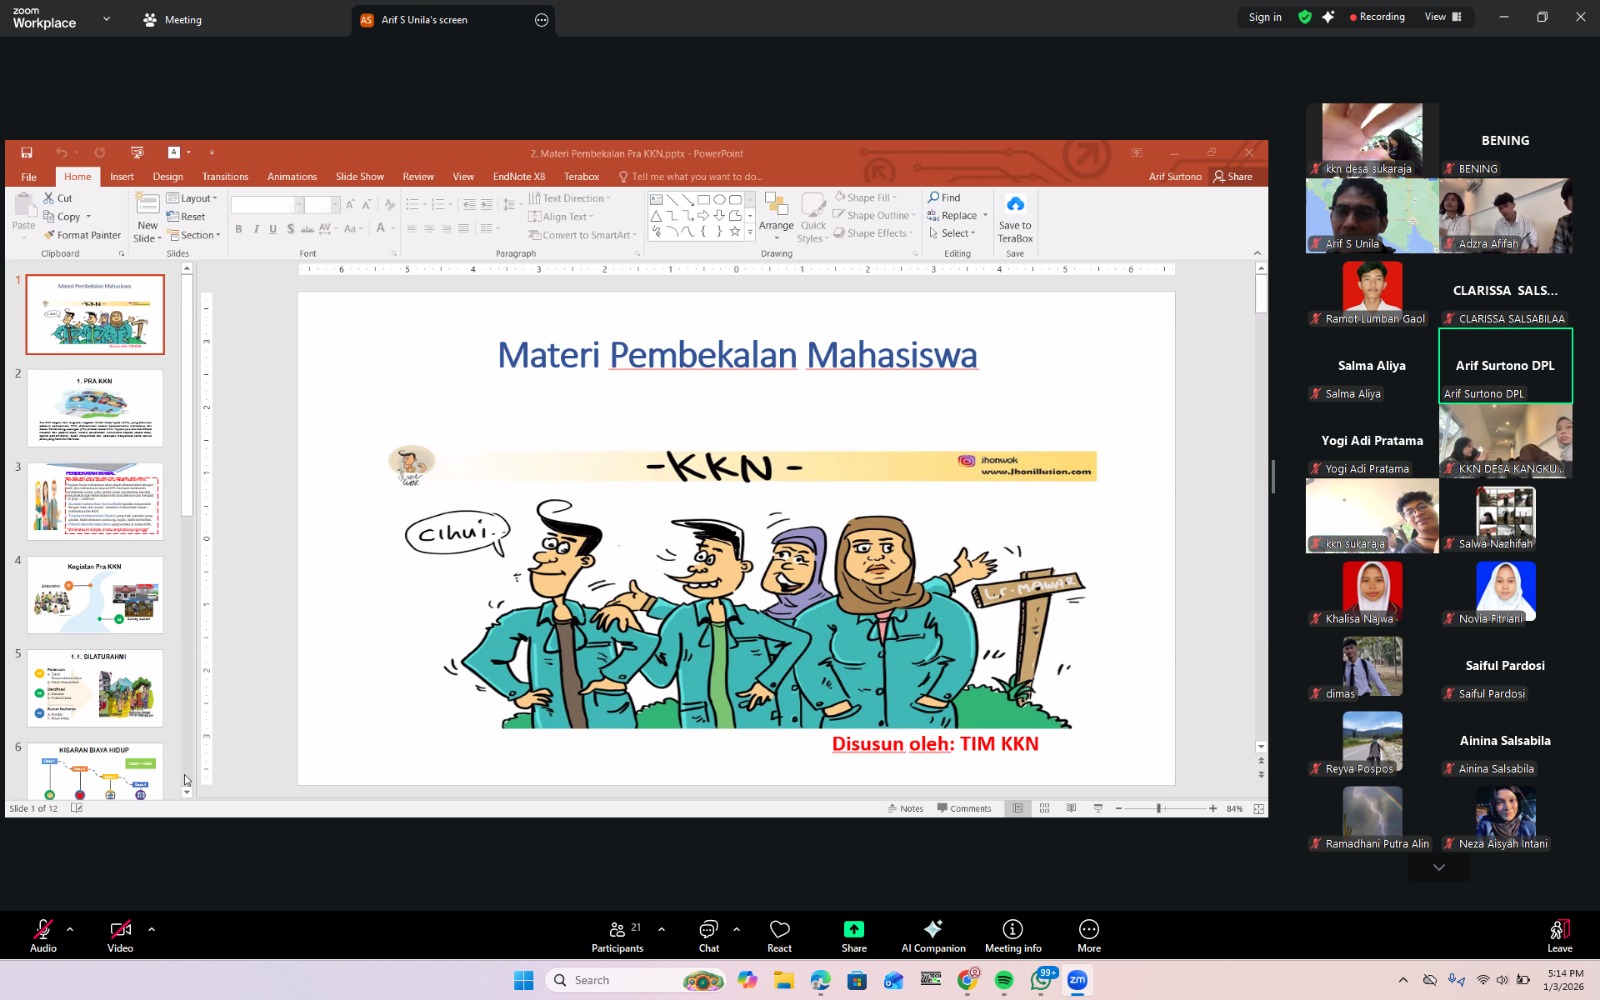1600x1000 pixels.
Task: Select the Text Box shape in shapes gallery
Action: pyautogui.click(x=656, y=199)
